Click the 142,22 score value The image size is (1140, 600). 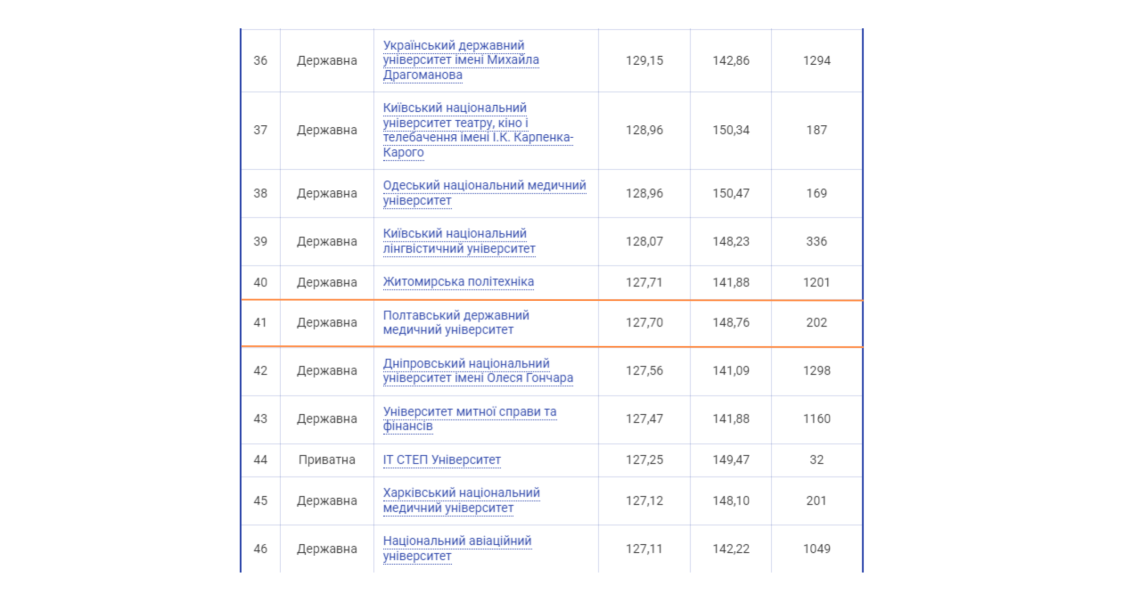click(731, 549)
